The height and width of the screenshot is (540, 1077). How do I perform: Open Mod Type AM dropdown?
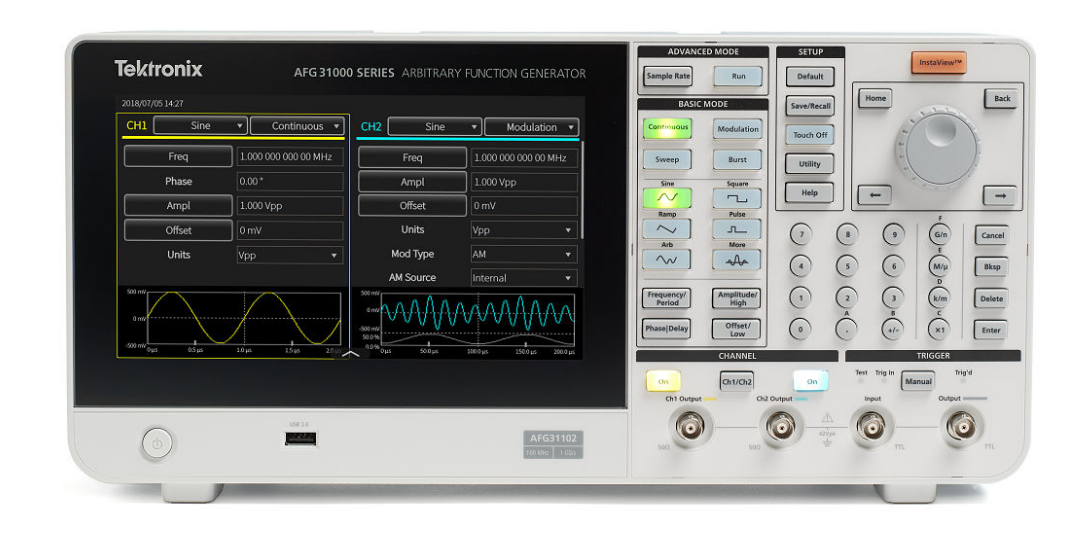523,254
